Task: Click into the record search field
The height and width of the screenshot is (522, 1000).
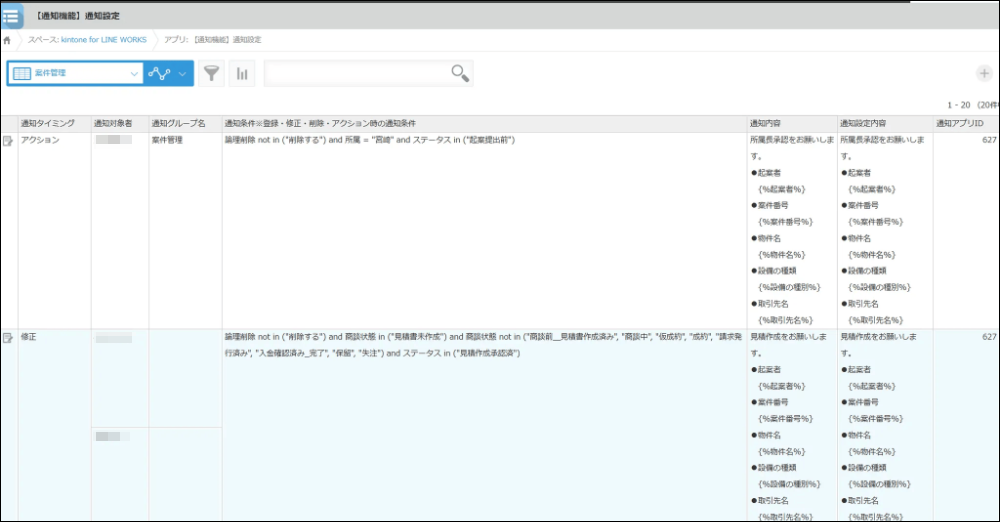Action: click(355, 73)
